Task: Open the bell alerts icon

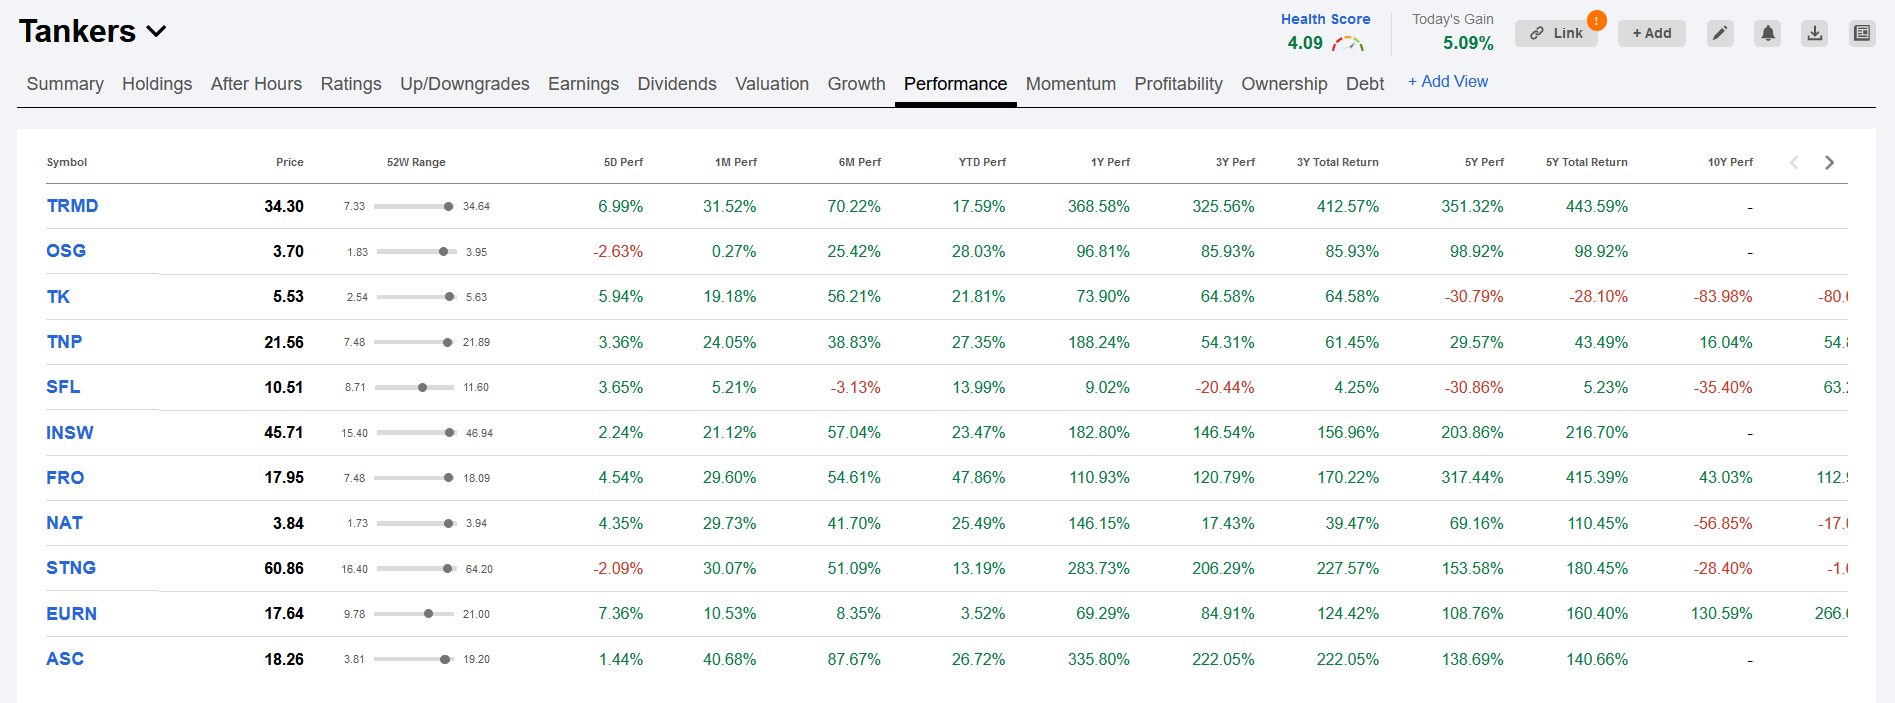Action: click(1768, 33)
